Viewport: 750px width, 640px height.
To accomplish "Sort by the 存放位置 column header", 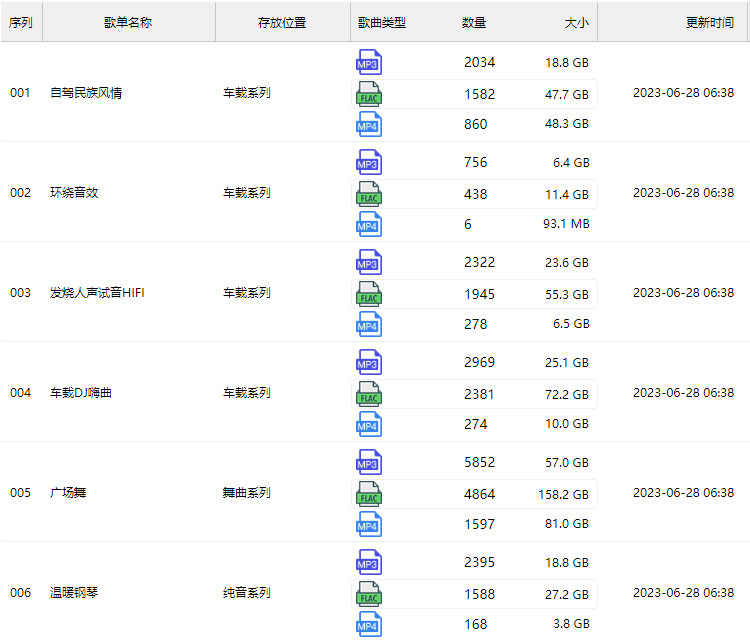I will pyautogui.click(x=282, y=22).
